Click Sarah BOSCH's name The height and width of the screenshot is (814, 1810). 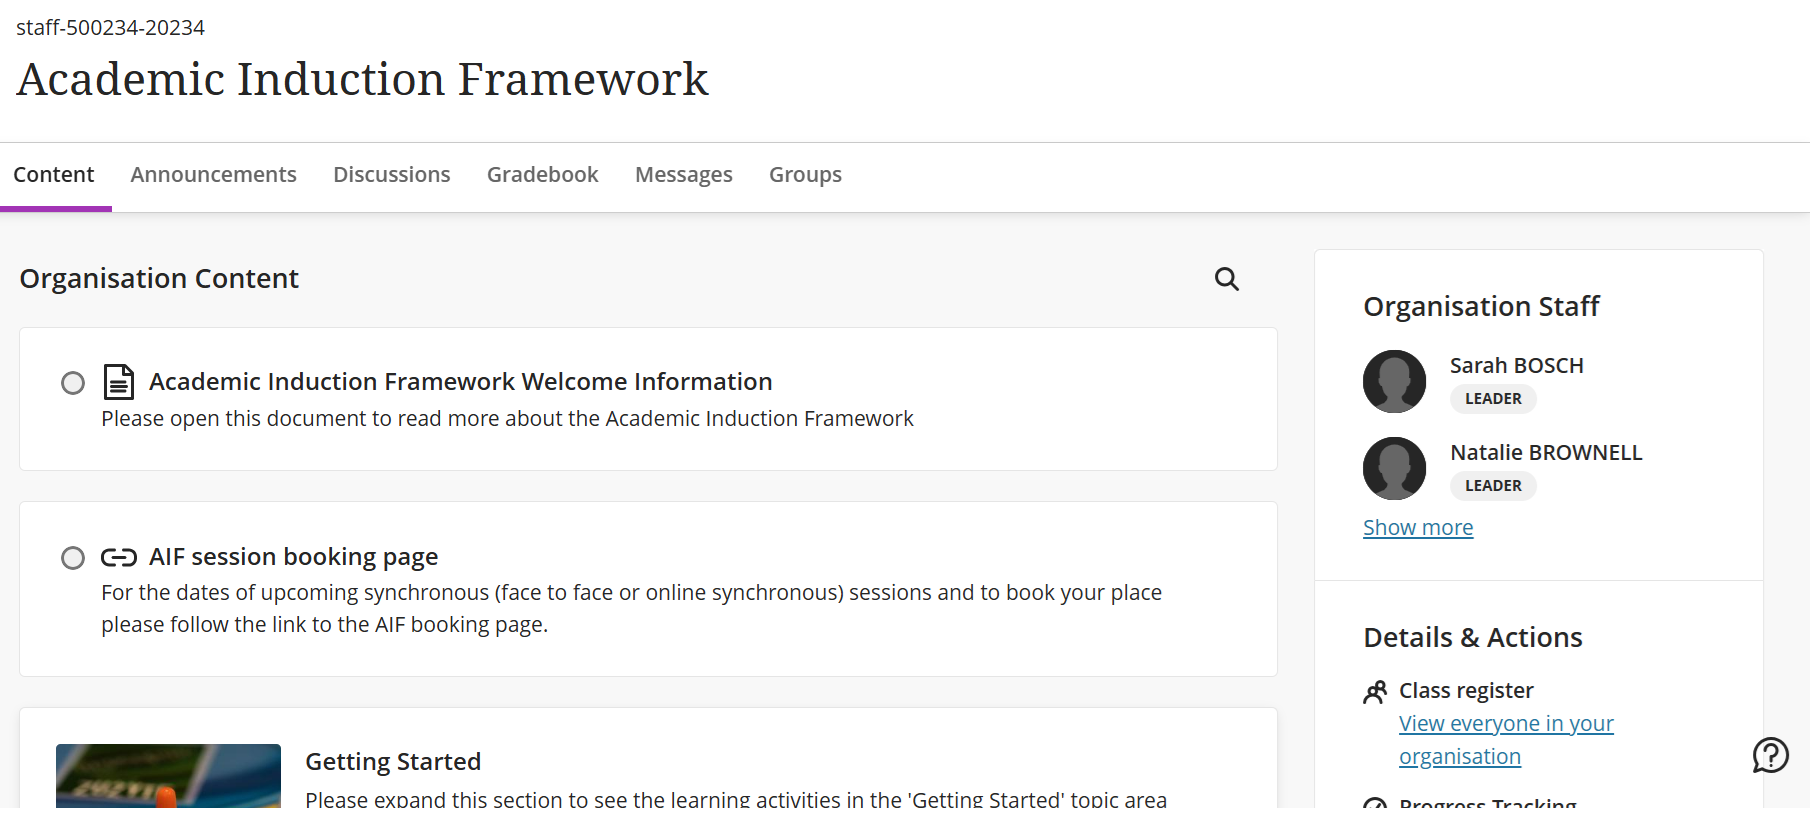tap(1517, 366)
